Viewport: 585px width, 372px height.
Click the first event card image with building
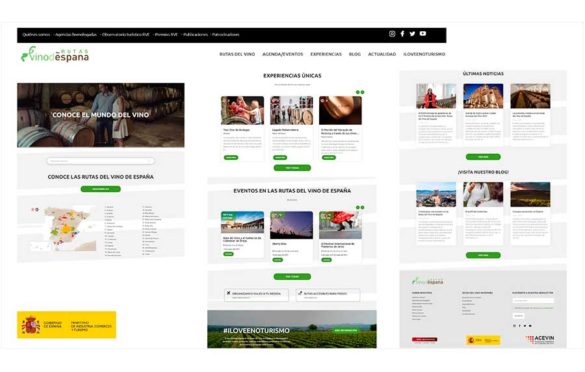coord(243,223)
